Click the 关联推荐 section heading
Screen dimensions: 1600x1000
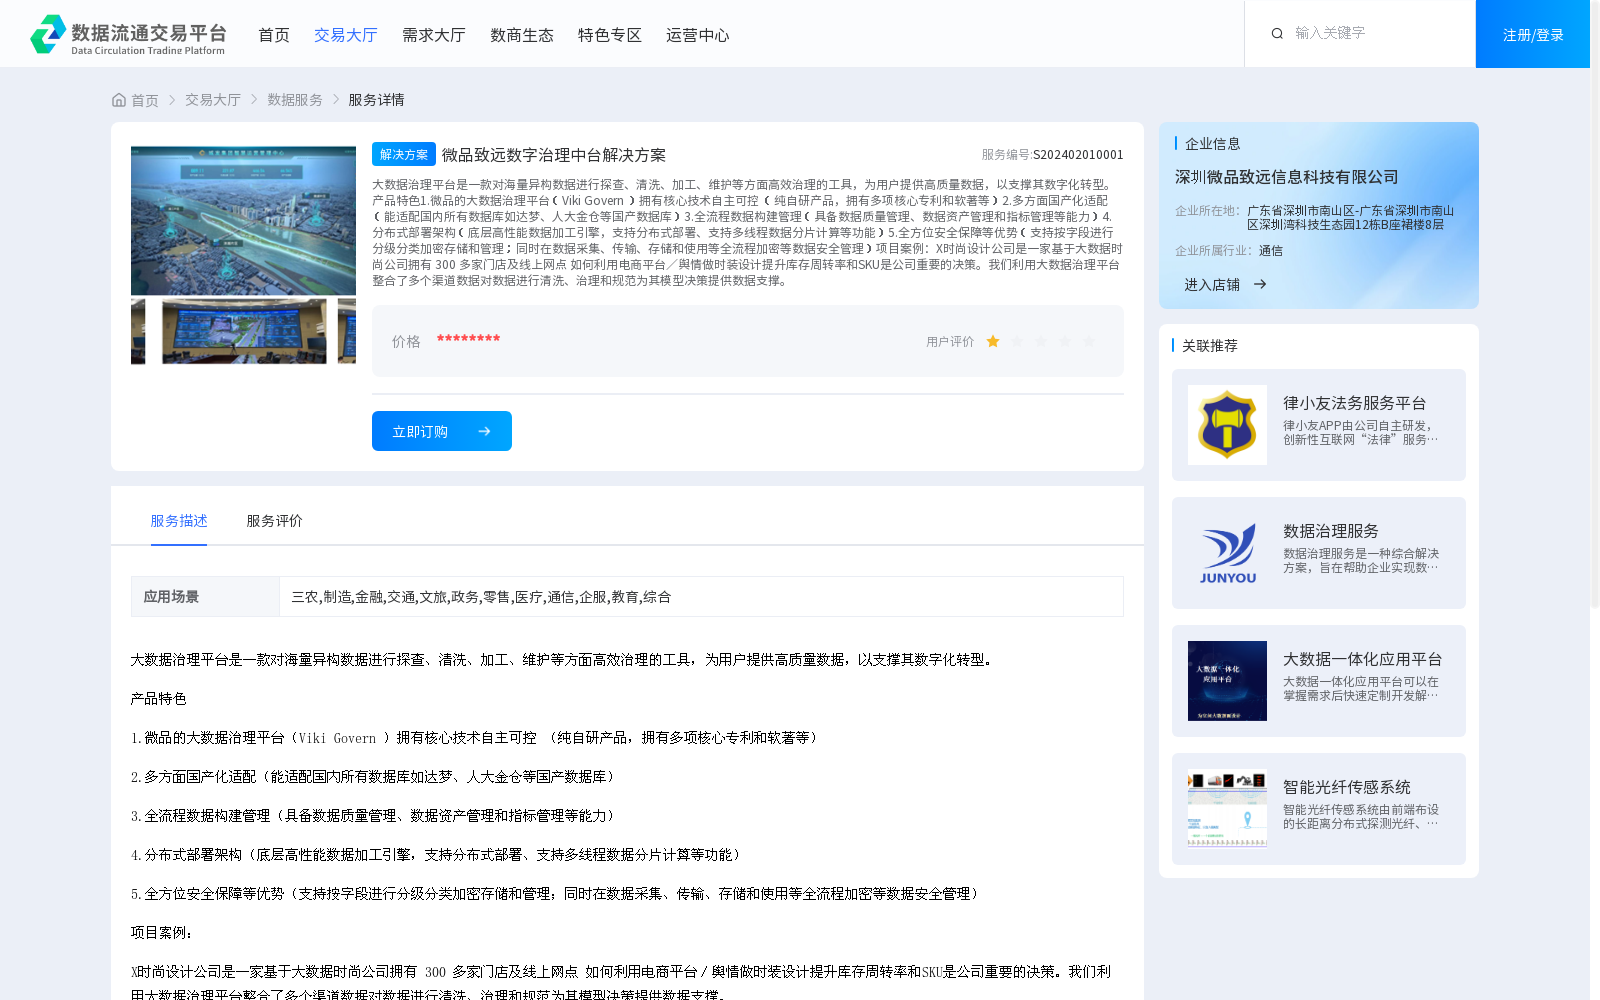[1210, 345]
